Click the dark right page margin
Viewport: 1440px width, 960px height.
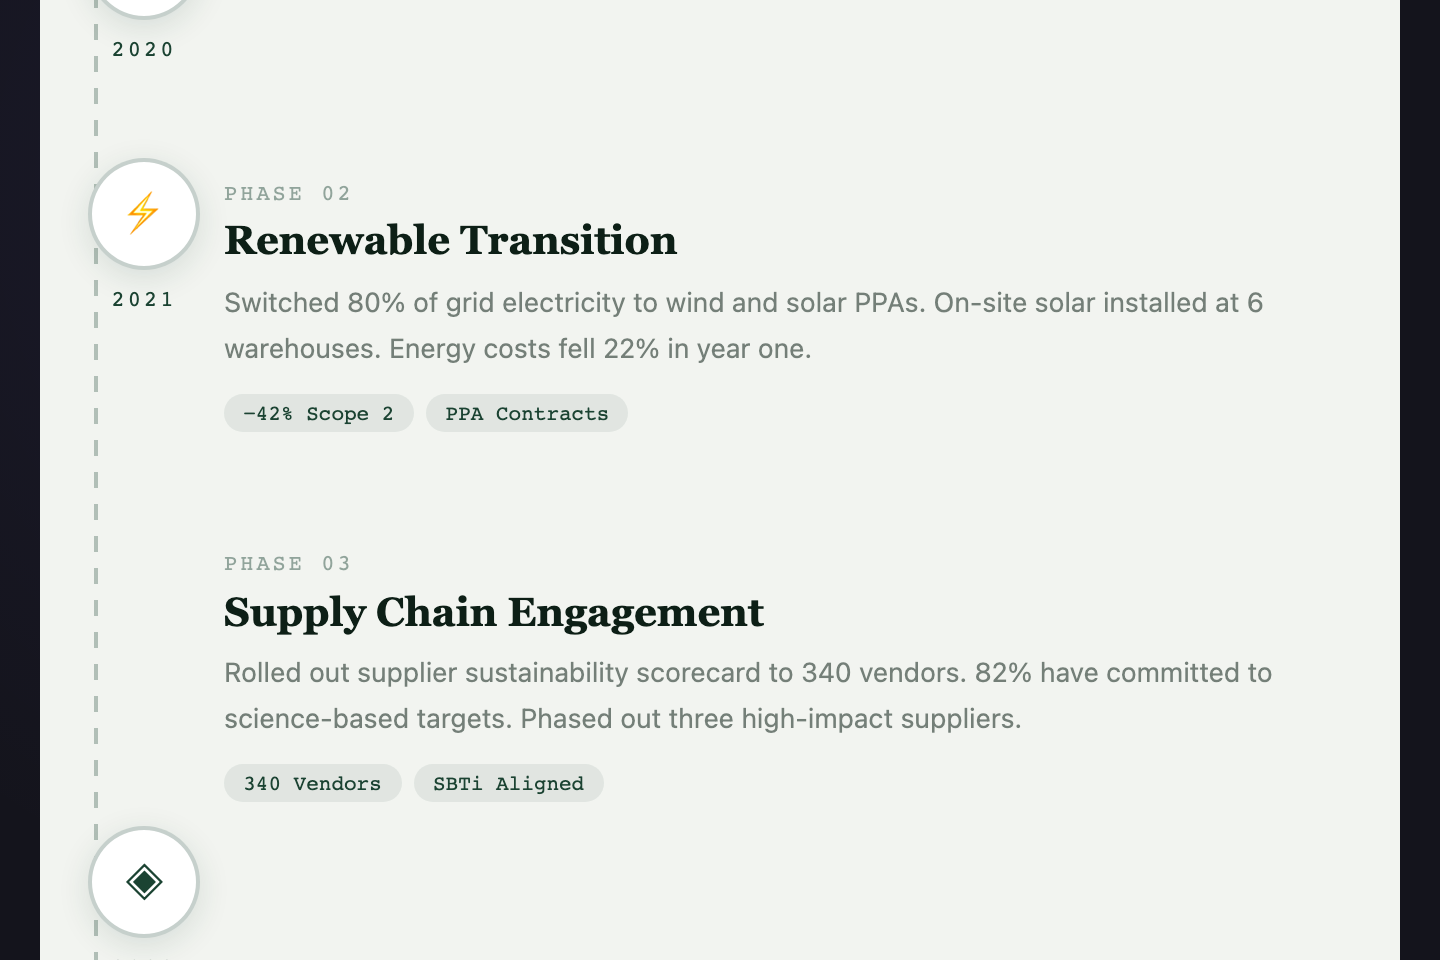pyautogui.click(x=1420, y=480)
